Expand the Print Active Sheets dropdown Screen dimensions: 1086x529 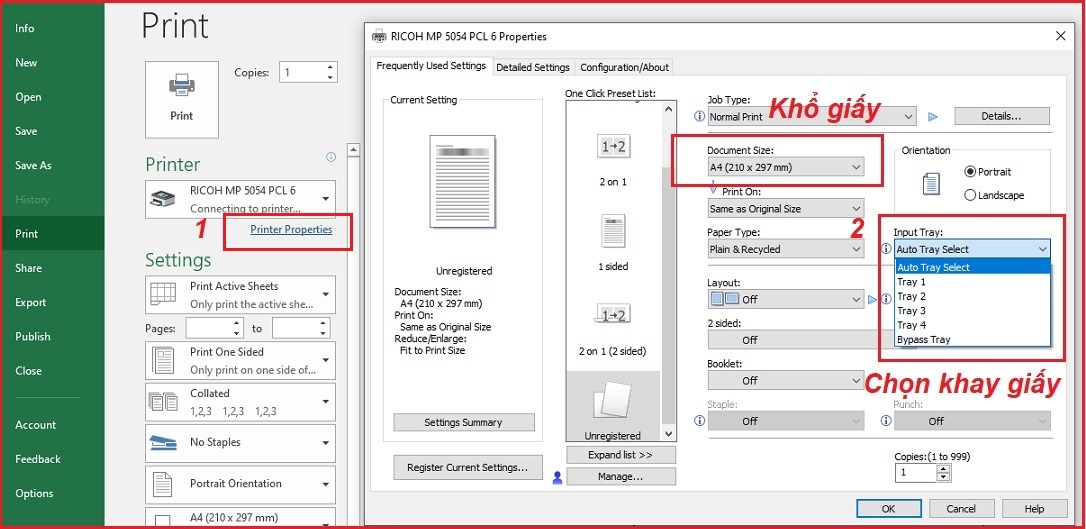(240, 295)
